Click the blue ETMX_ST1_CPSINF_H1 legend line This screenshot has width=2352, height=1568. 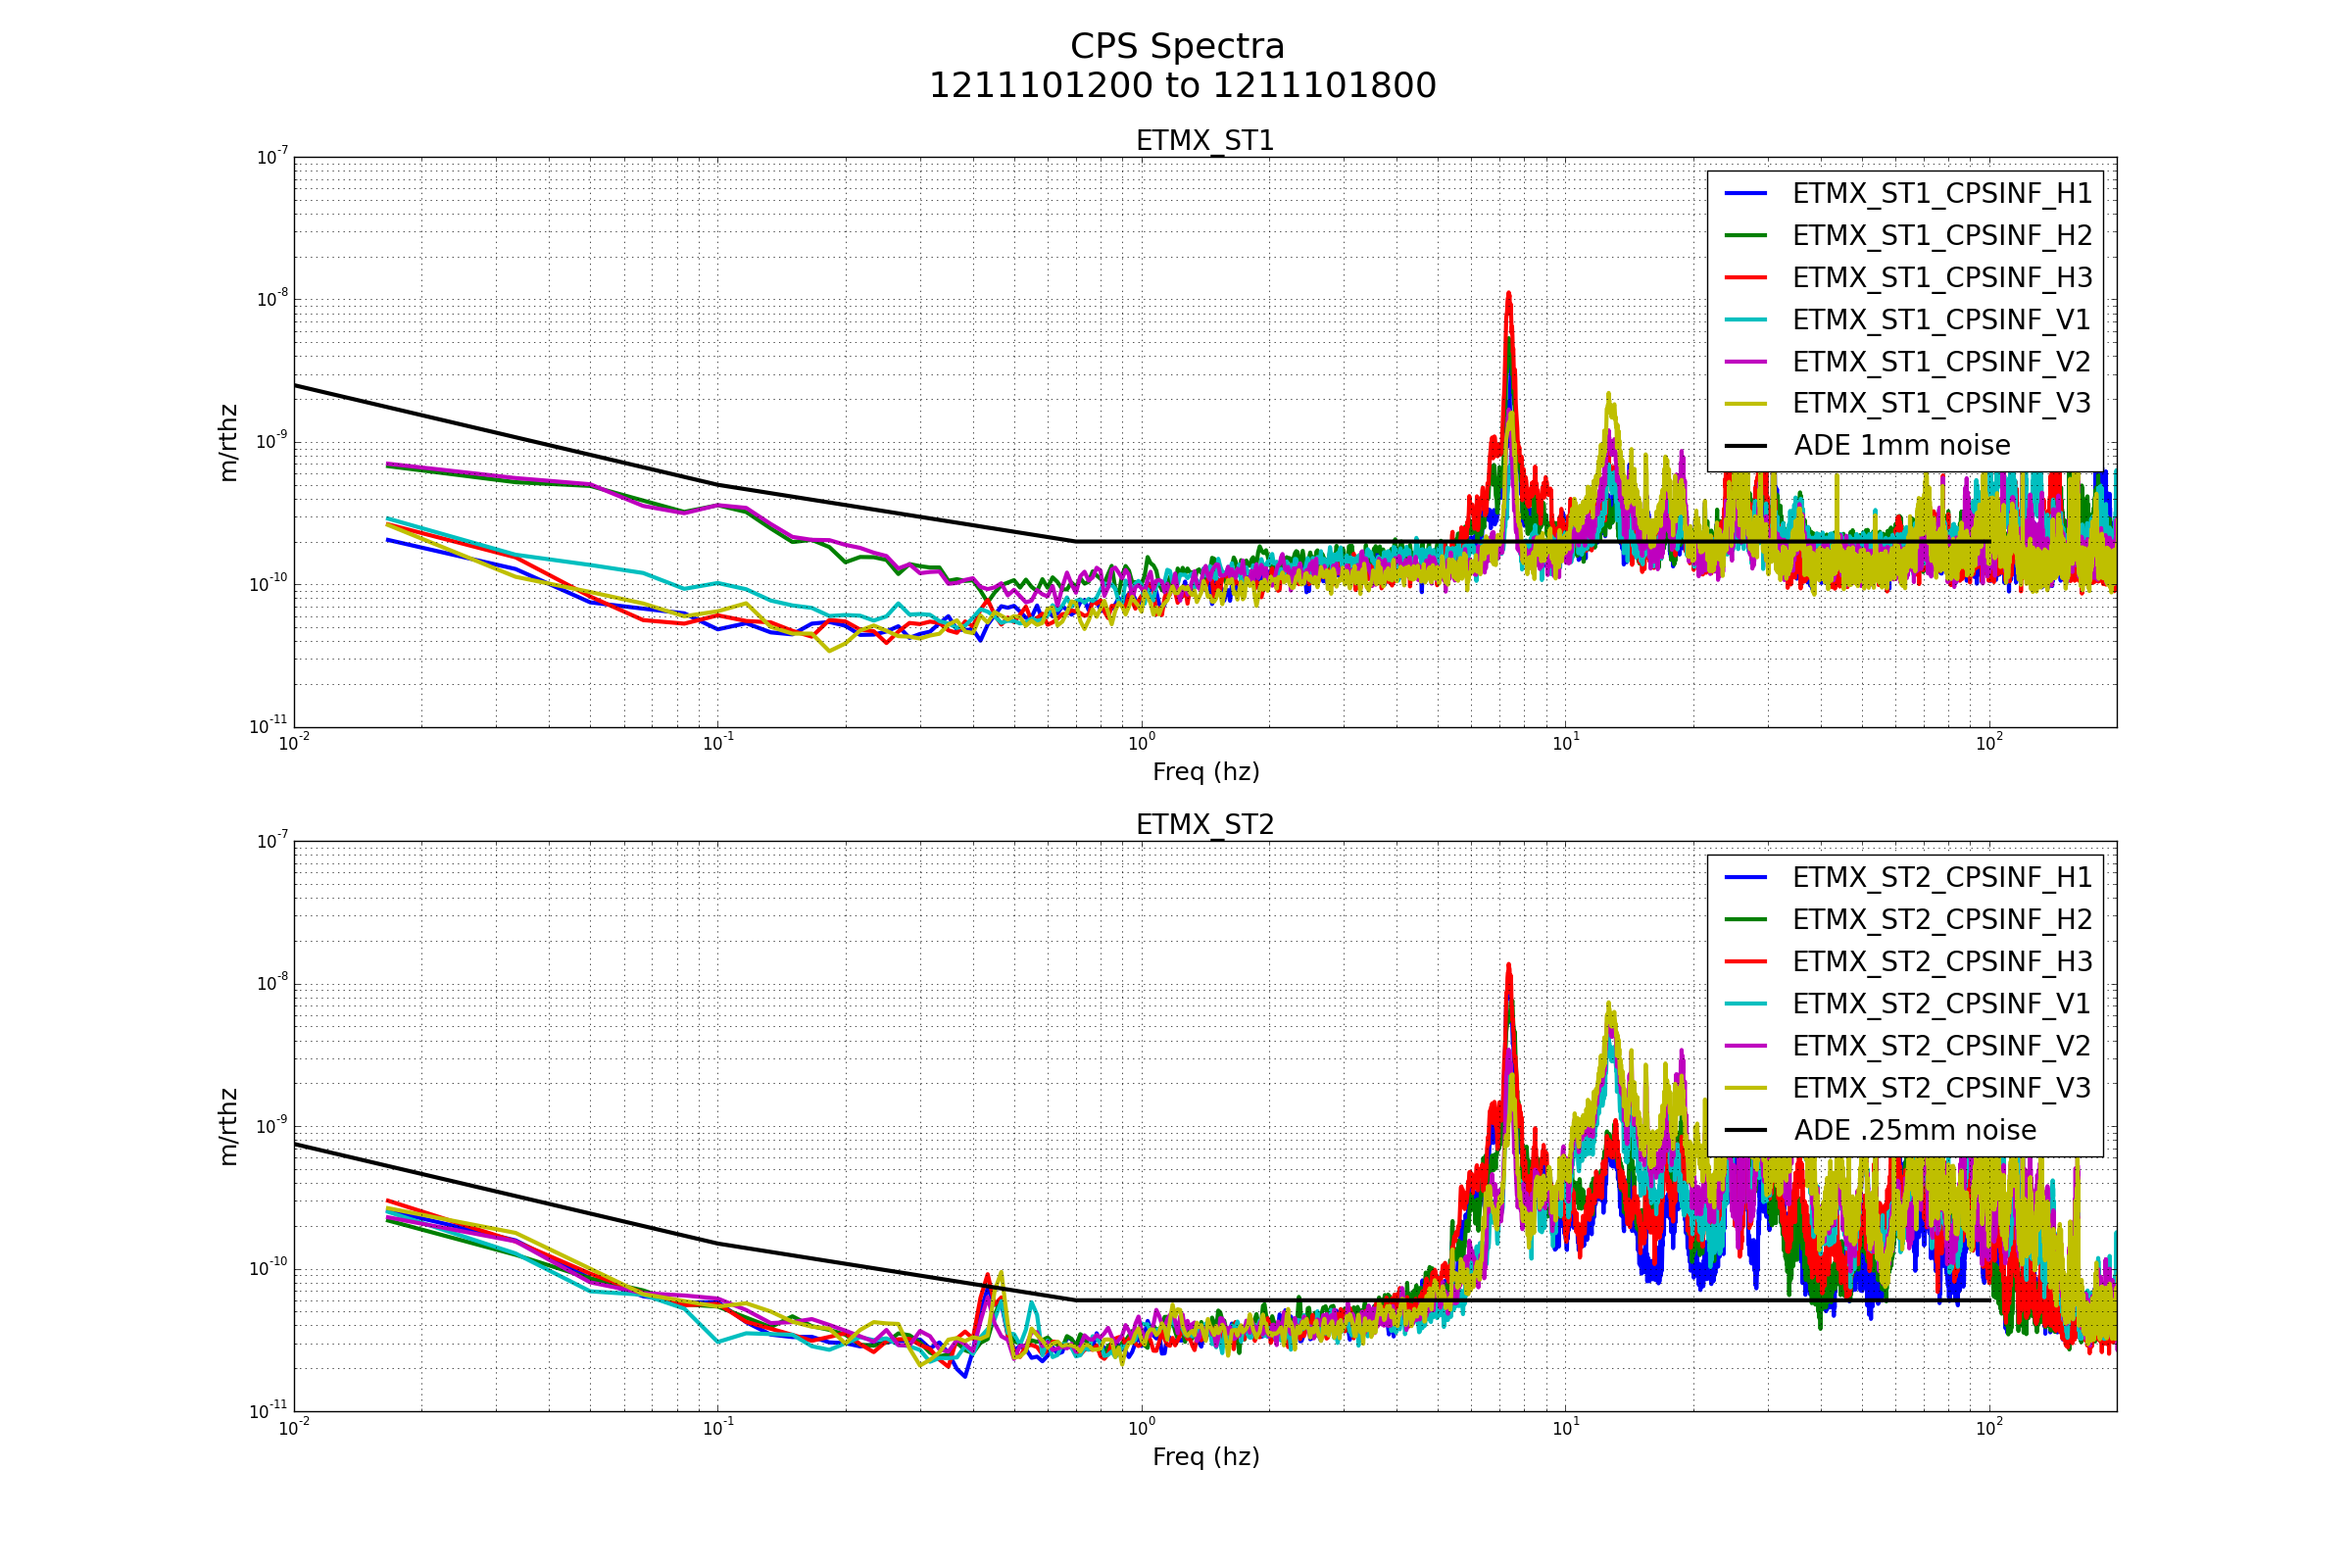pyautogui.click(x=1746, y=193)
